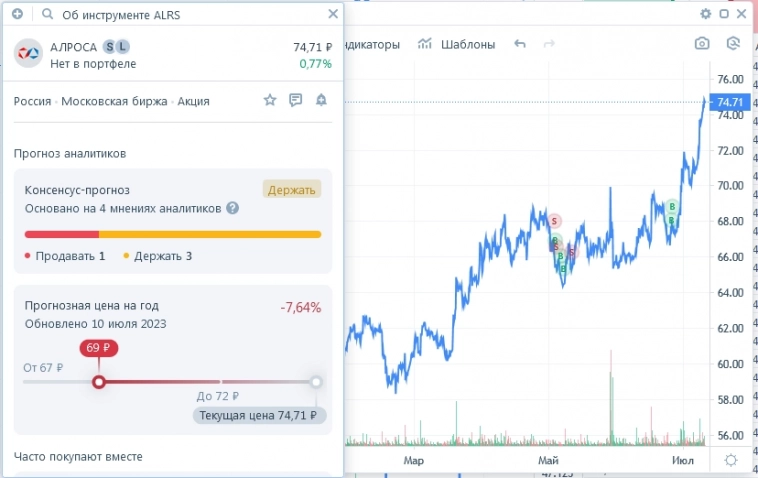
Task: Click the Московская биржа link
Action: pyautogui.click(x=116, y=101)
